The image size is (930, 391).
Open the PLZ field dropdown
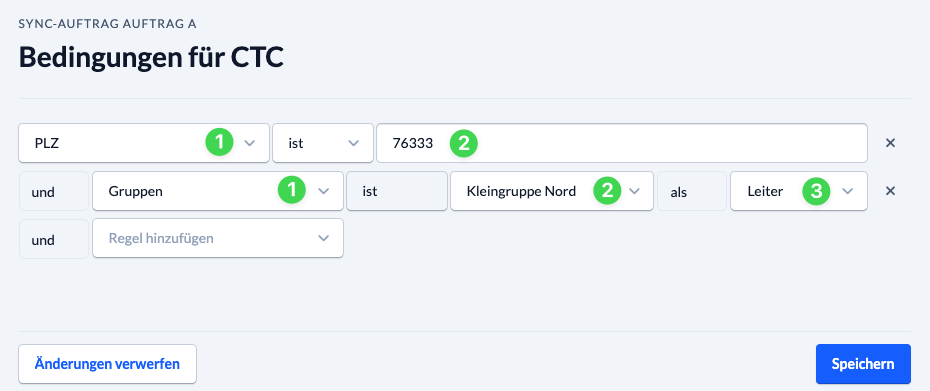click(x=144, y=143)
